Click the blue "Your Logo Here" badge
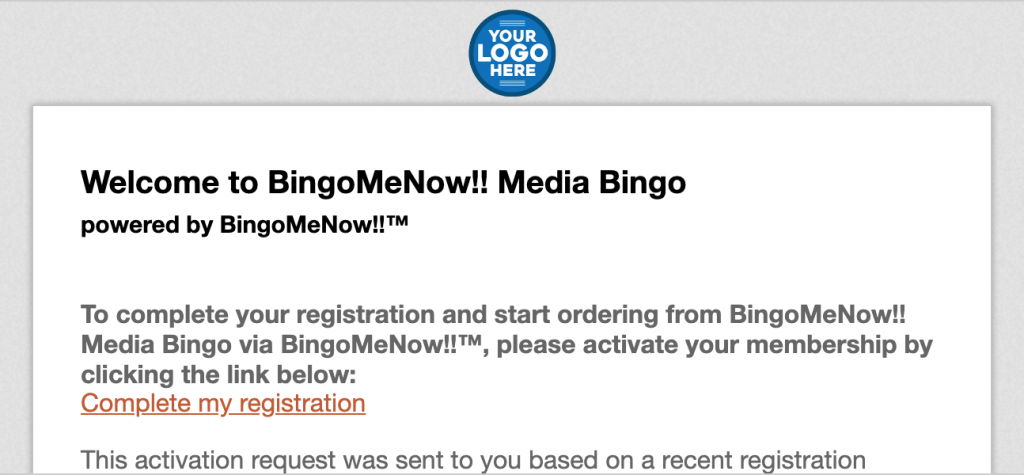The image size is (1024, 475). pos(512,53)
